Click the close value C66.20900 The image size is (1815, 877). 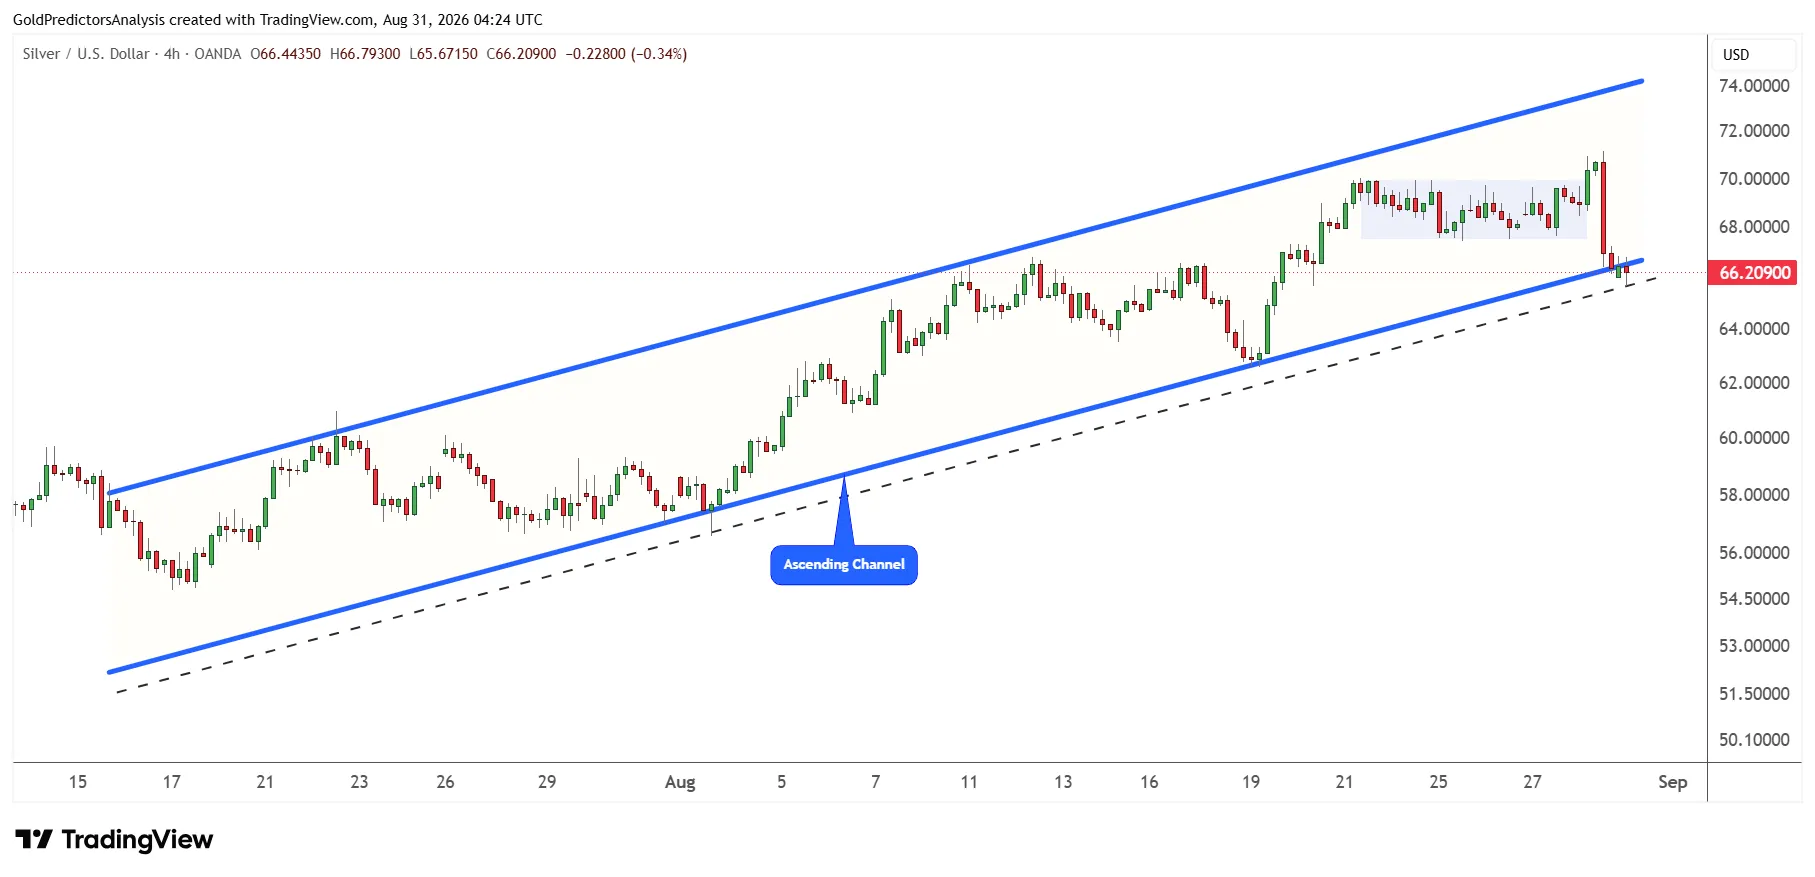521,54
